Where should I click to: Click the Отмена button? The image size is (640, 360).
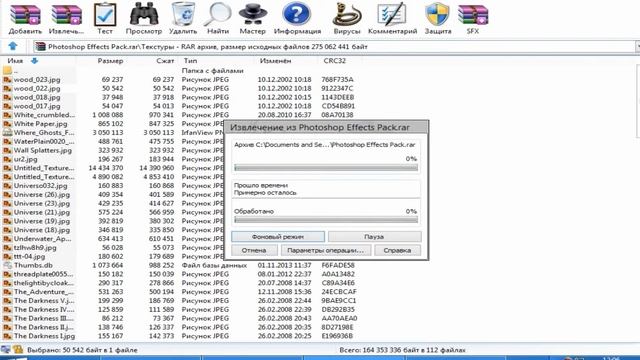[x=254, y=250]
